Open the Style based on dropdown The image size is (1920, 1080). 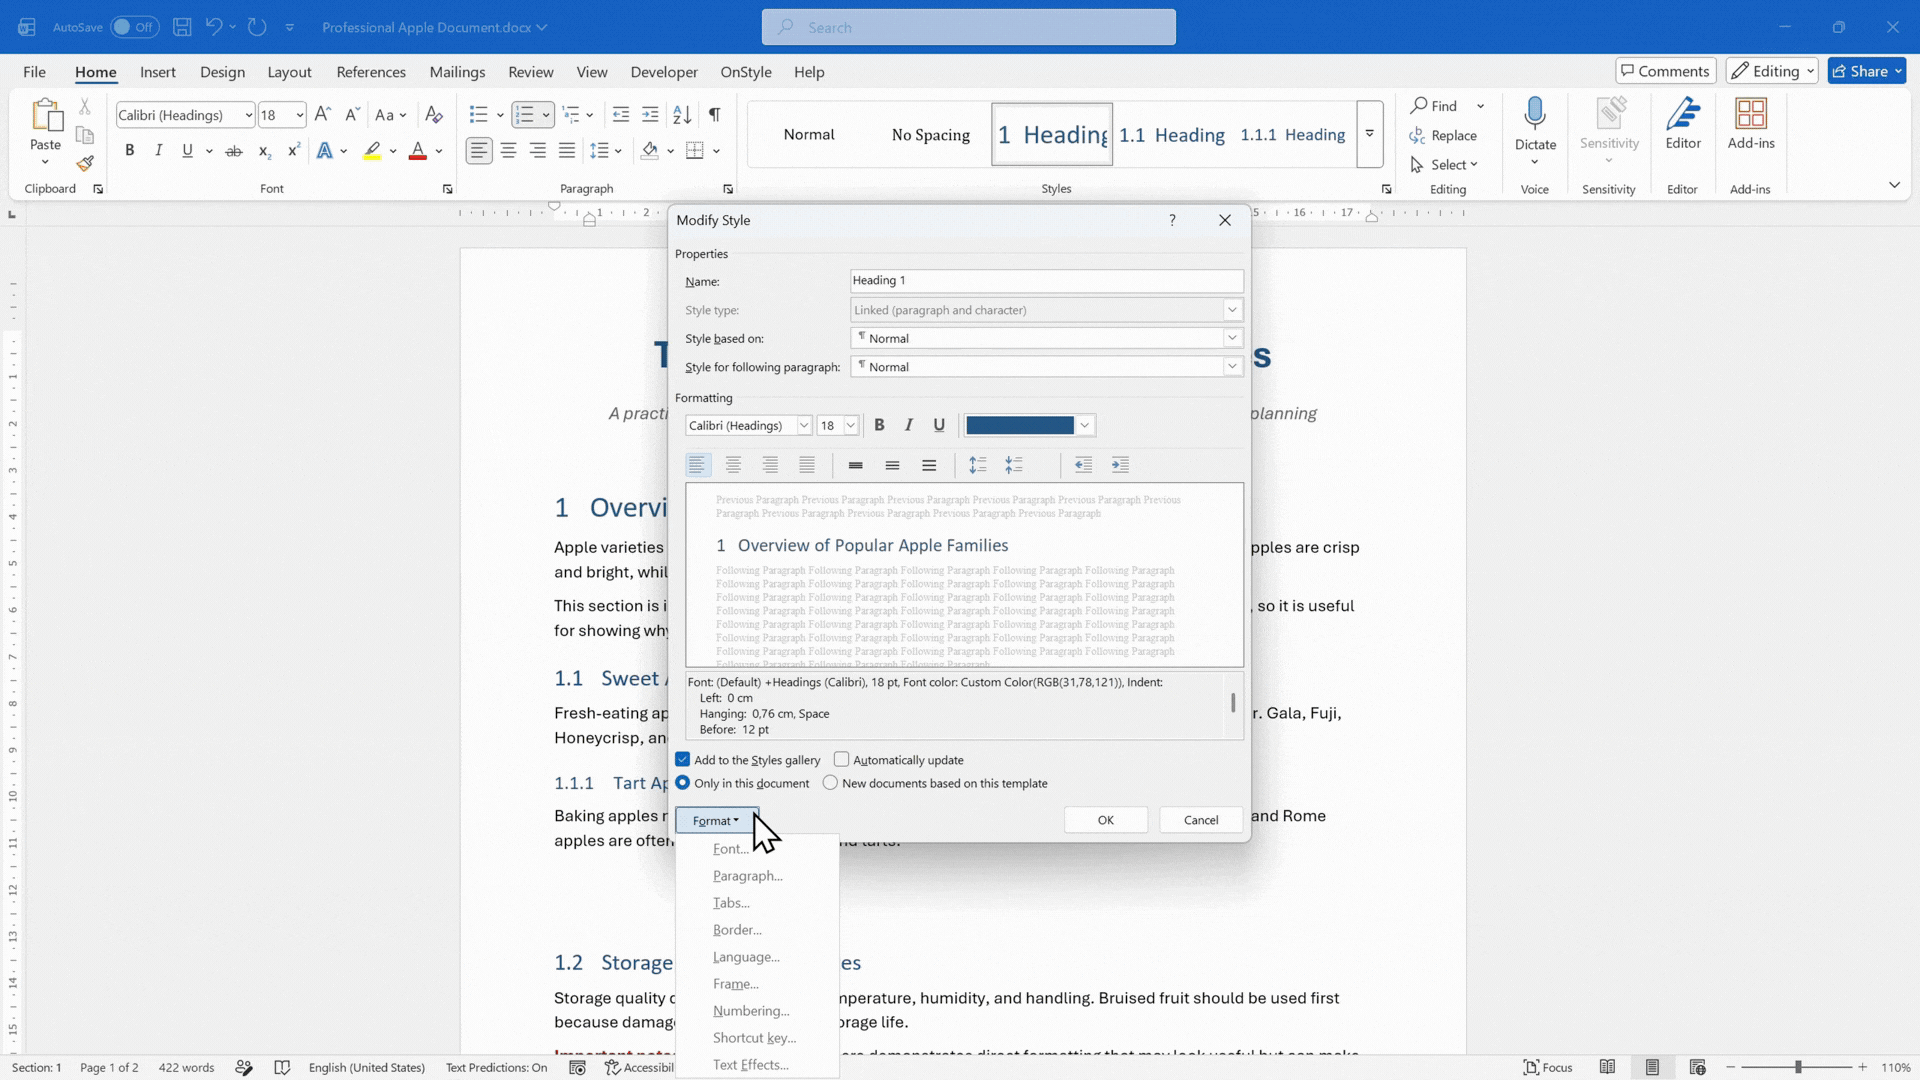pos(1232,338)
